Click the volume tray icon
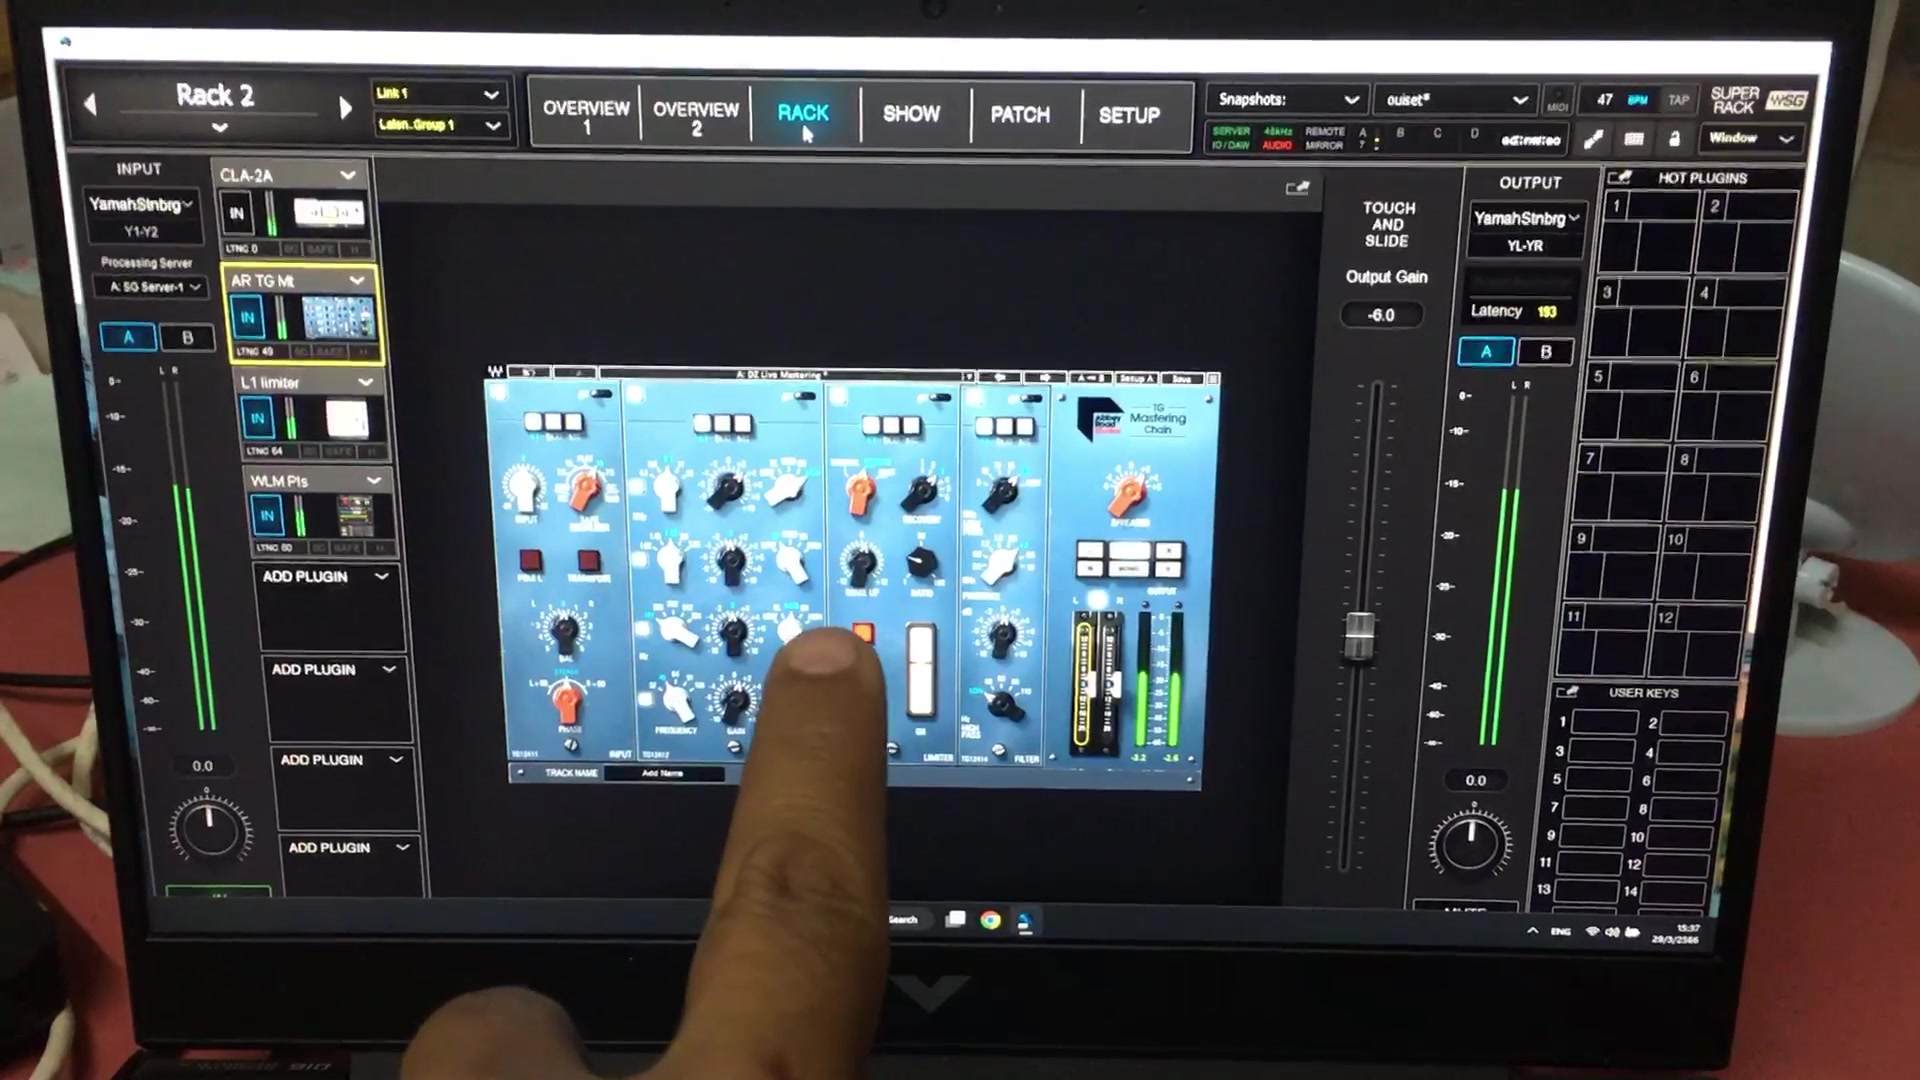Viewport: 1920px width, 1080px height. coord(1611,931)
